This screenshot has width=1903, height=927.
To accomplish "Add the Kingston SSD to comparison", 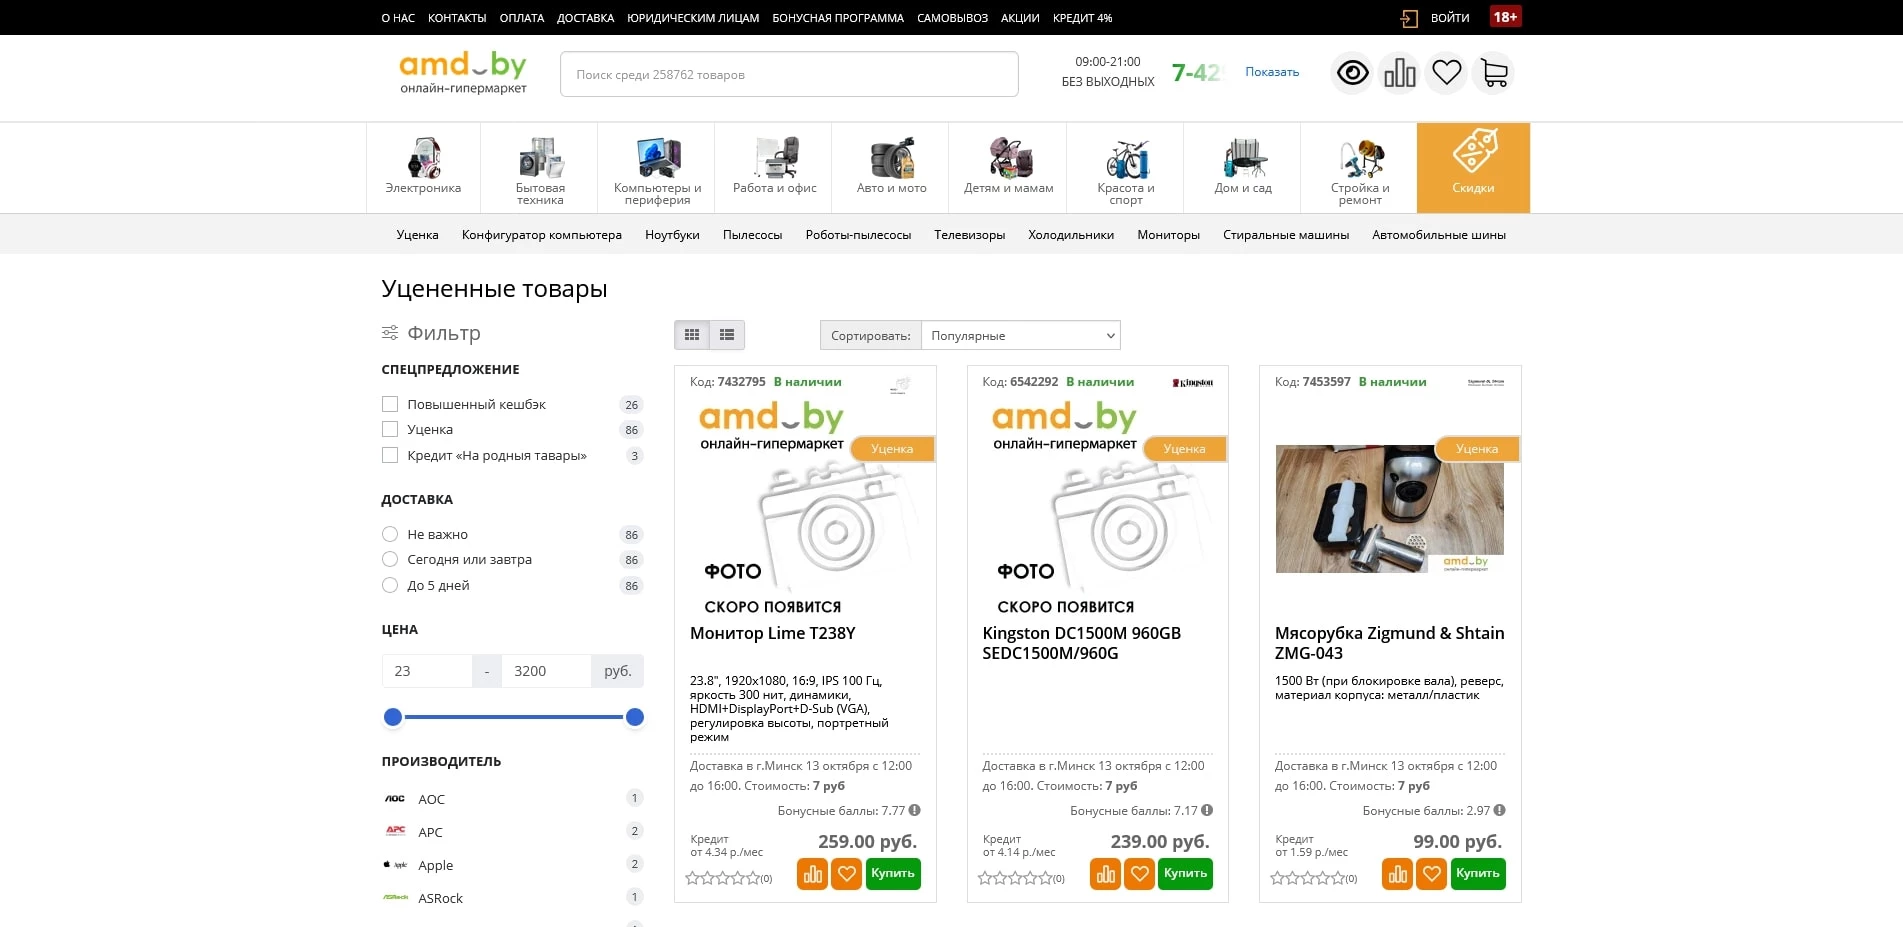I will 1104,873.
